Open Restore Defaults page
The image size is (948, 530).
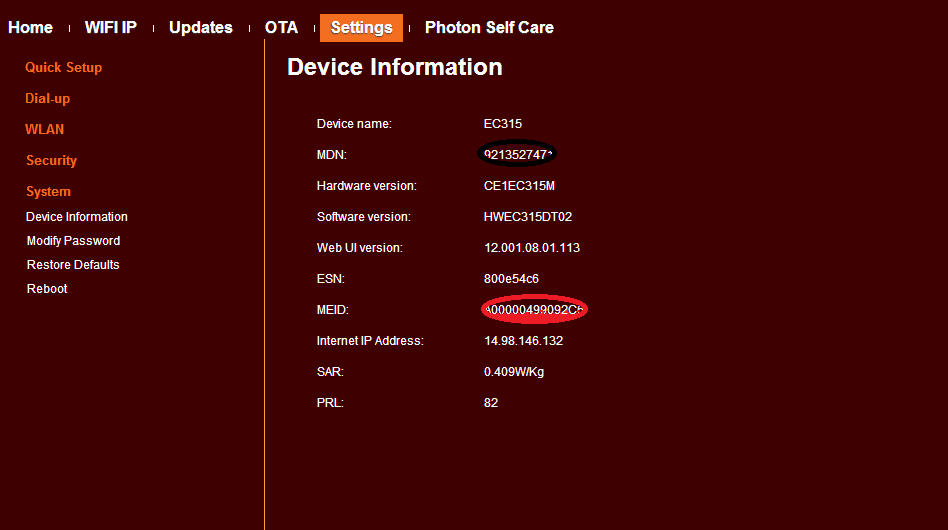coord(73,265)
